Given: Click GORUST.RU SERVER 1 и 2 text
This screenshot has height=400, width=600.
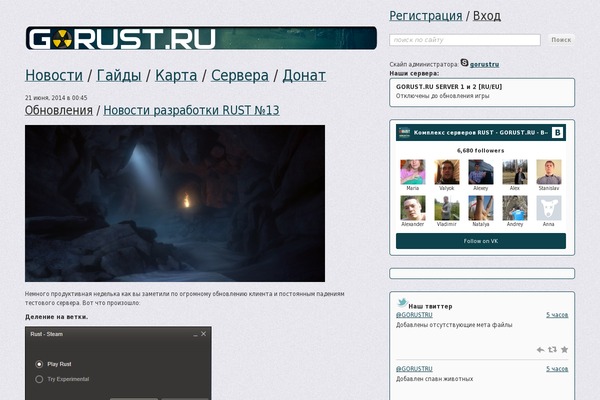Looking at the screenshot, I should click(449, 87).
